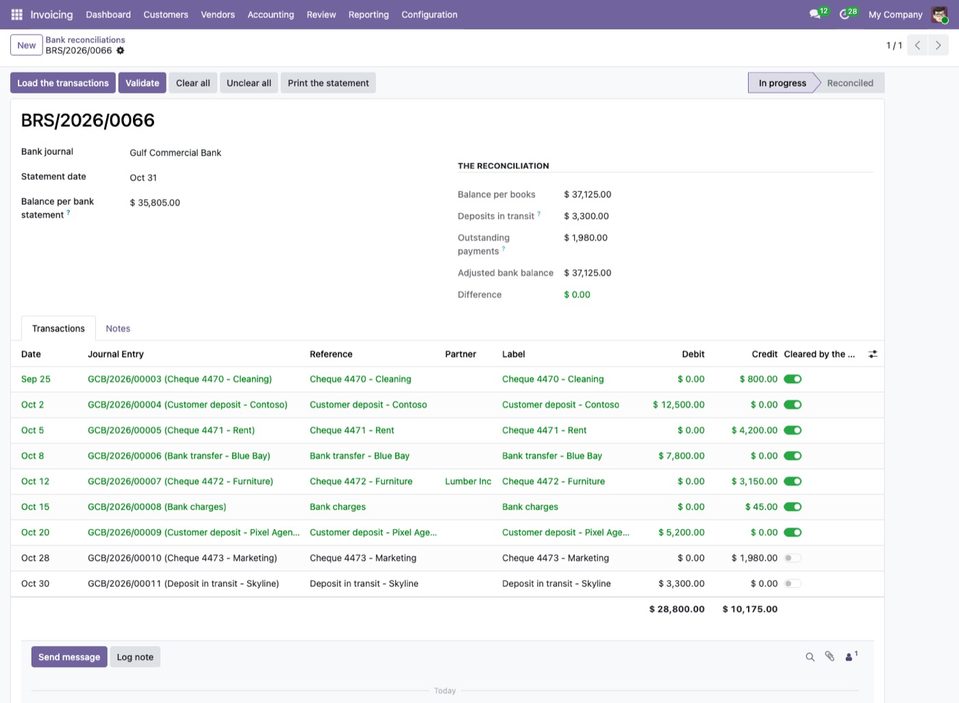Set status to Reconciled in status bar
Image resolution: width=959 pixels, height=703 pixels.
pyautogui.click(x=850, y=83)
